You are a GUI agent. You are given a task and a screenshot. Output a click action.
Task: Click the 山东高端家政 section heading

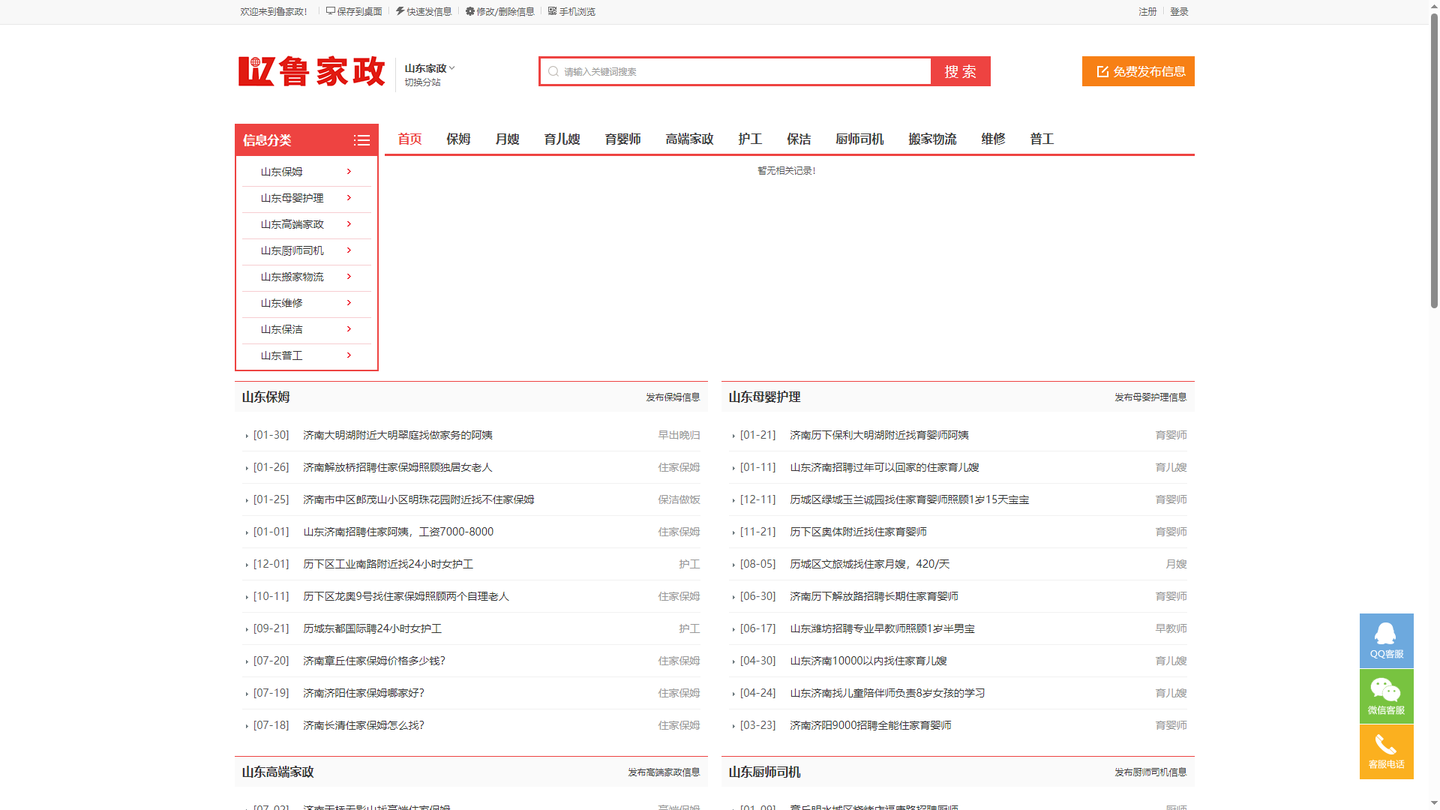pyautogui.click(x=278, y=772)
